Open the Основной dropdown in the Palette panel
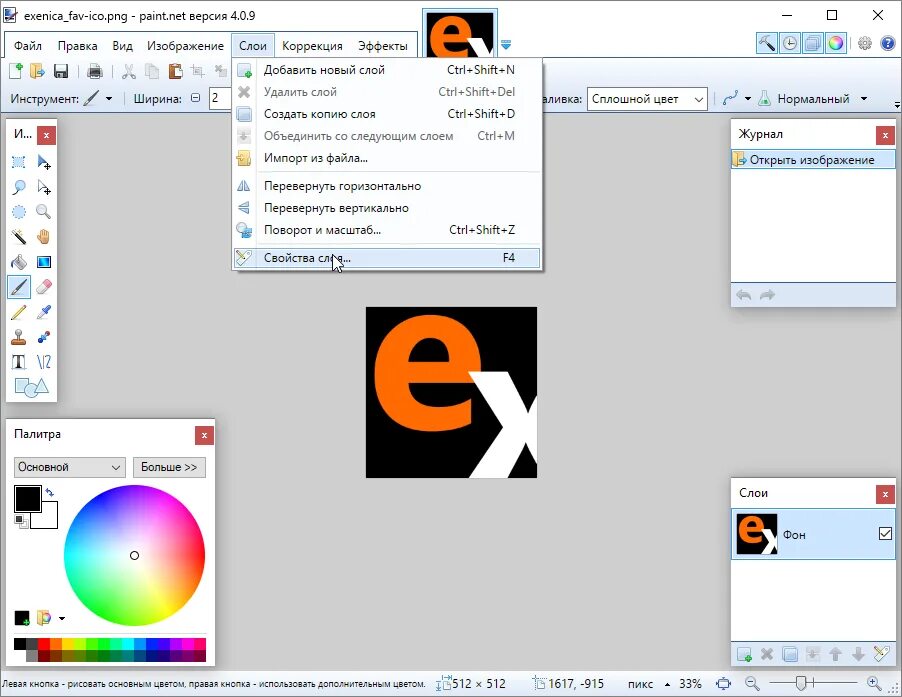Image resolution: width=902 pixels, height=697 pixels. [x=68, y=467]
